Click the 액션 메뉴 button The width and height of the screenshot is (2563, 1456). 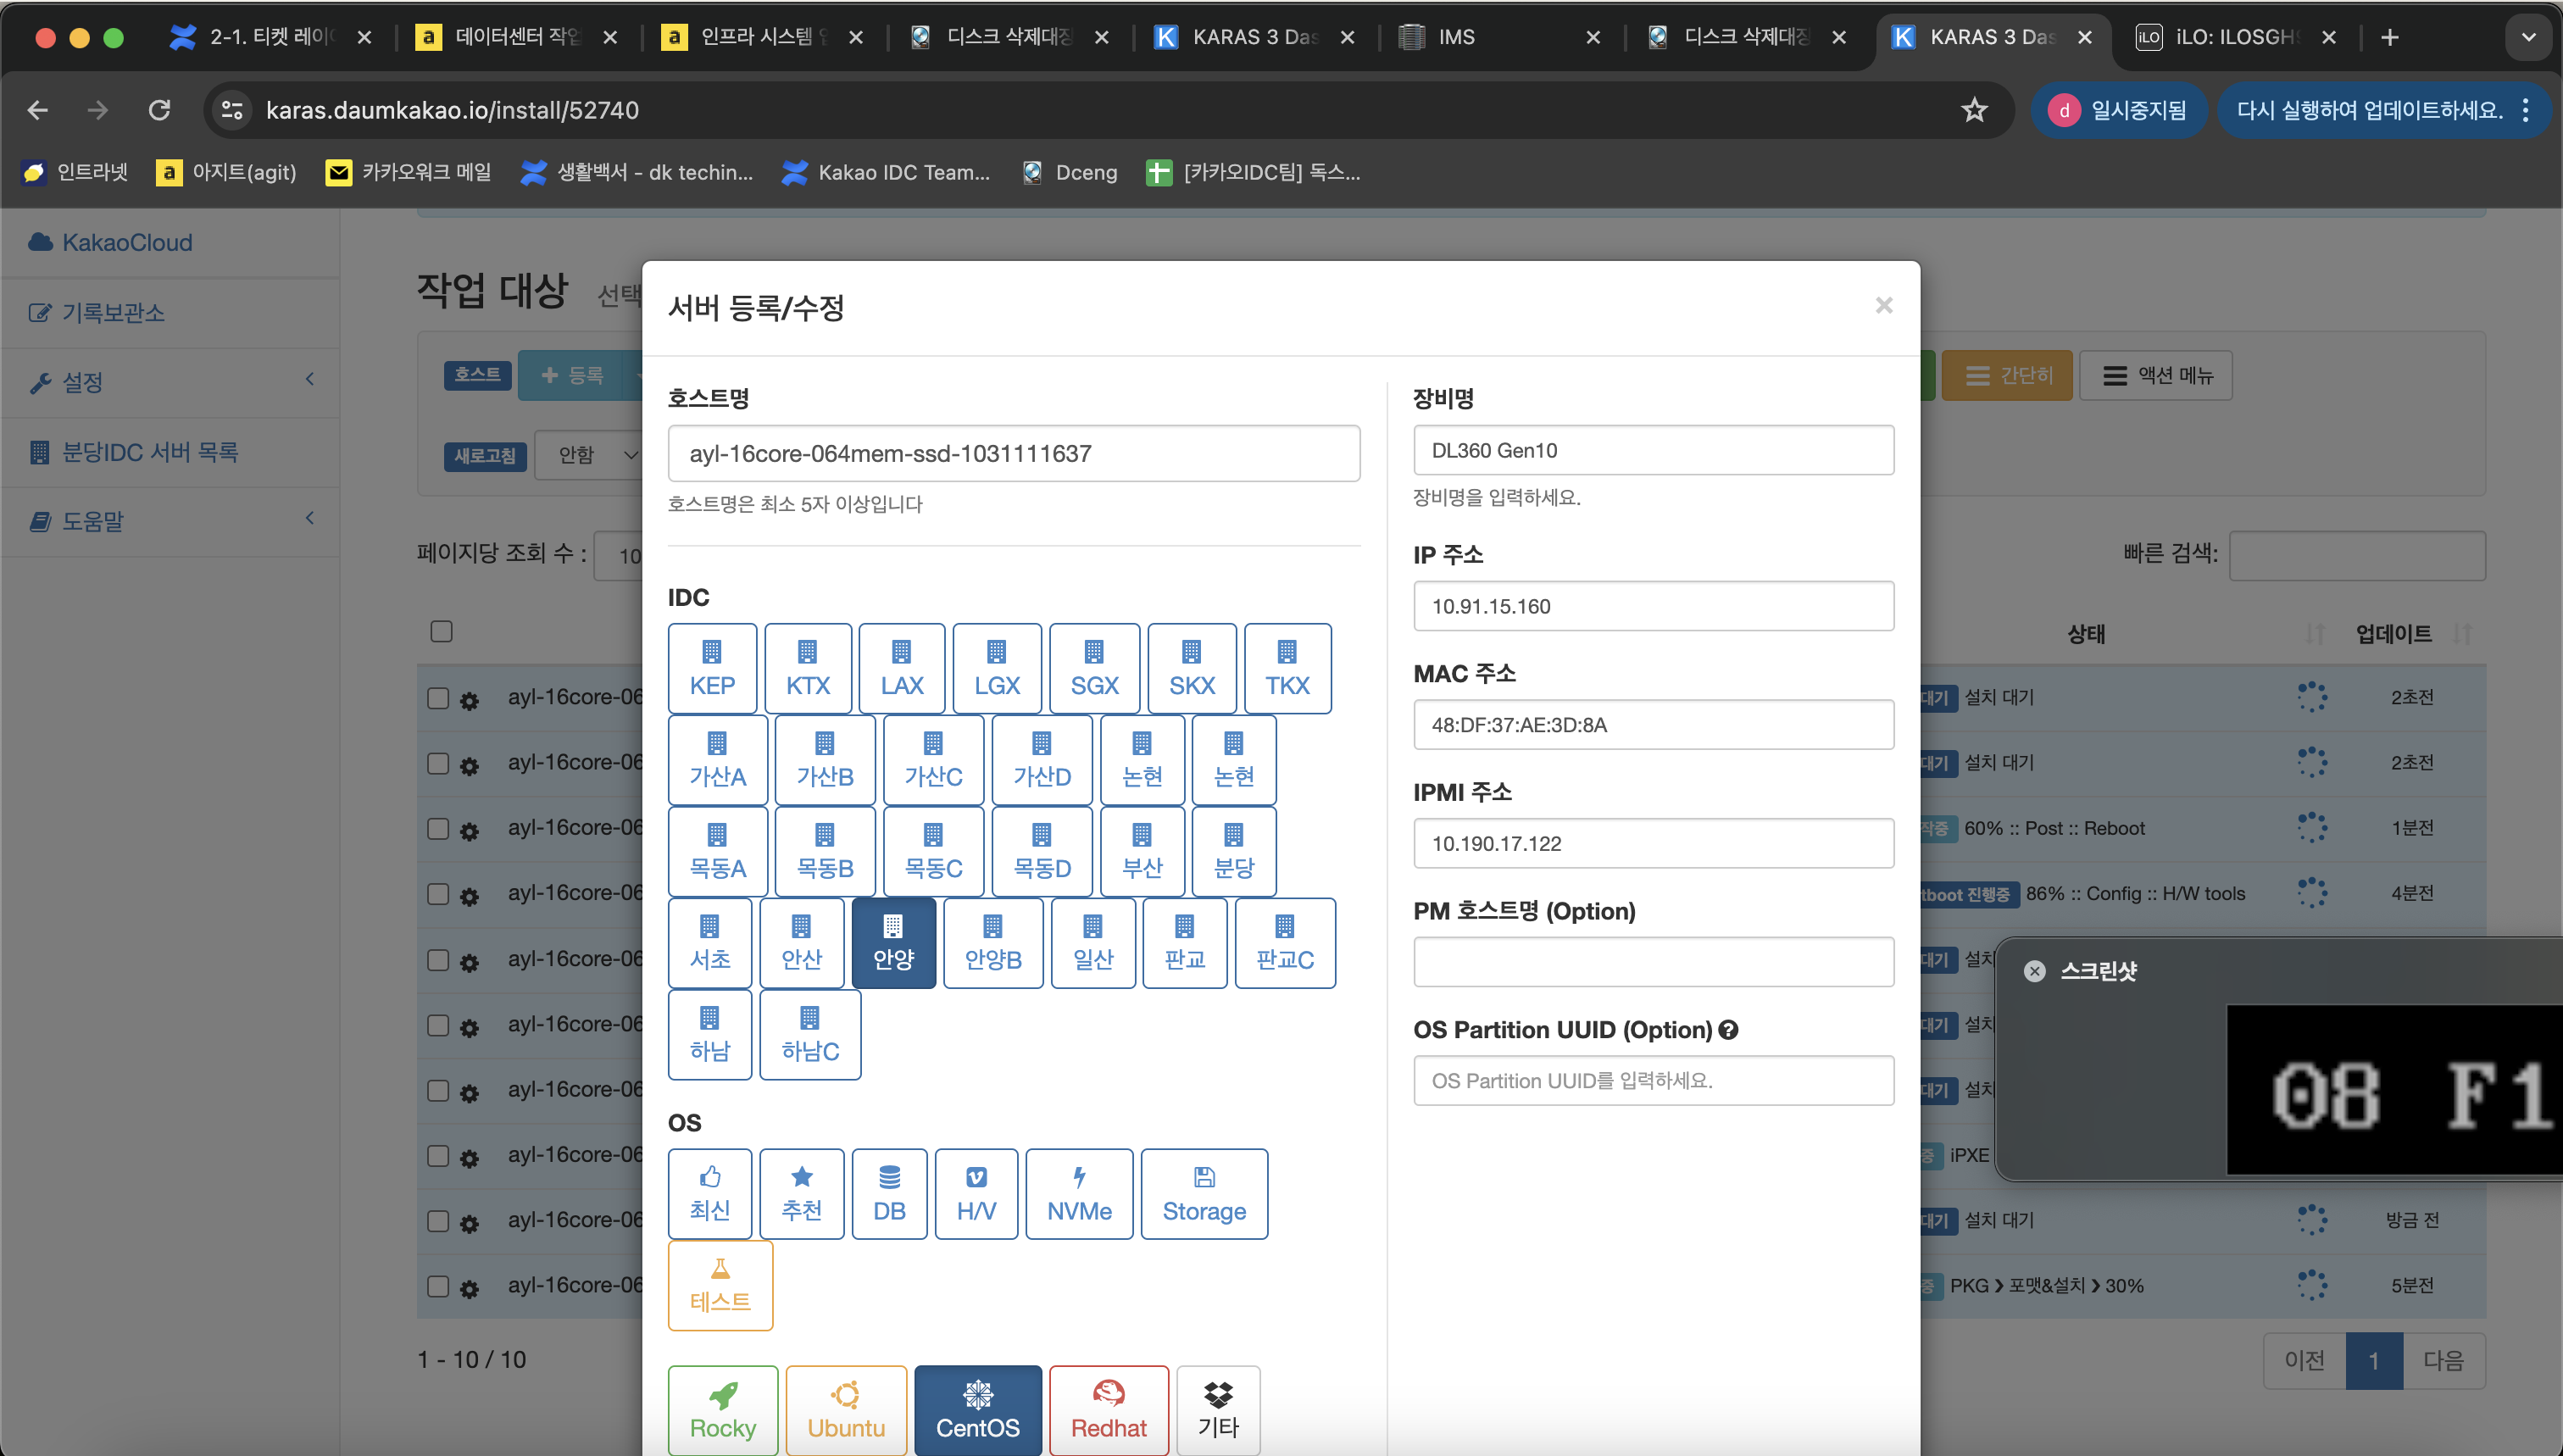[2156, 375]
